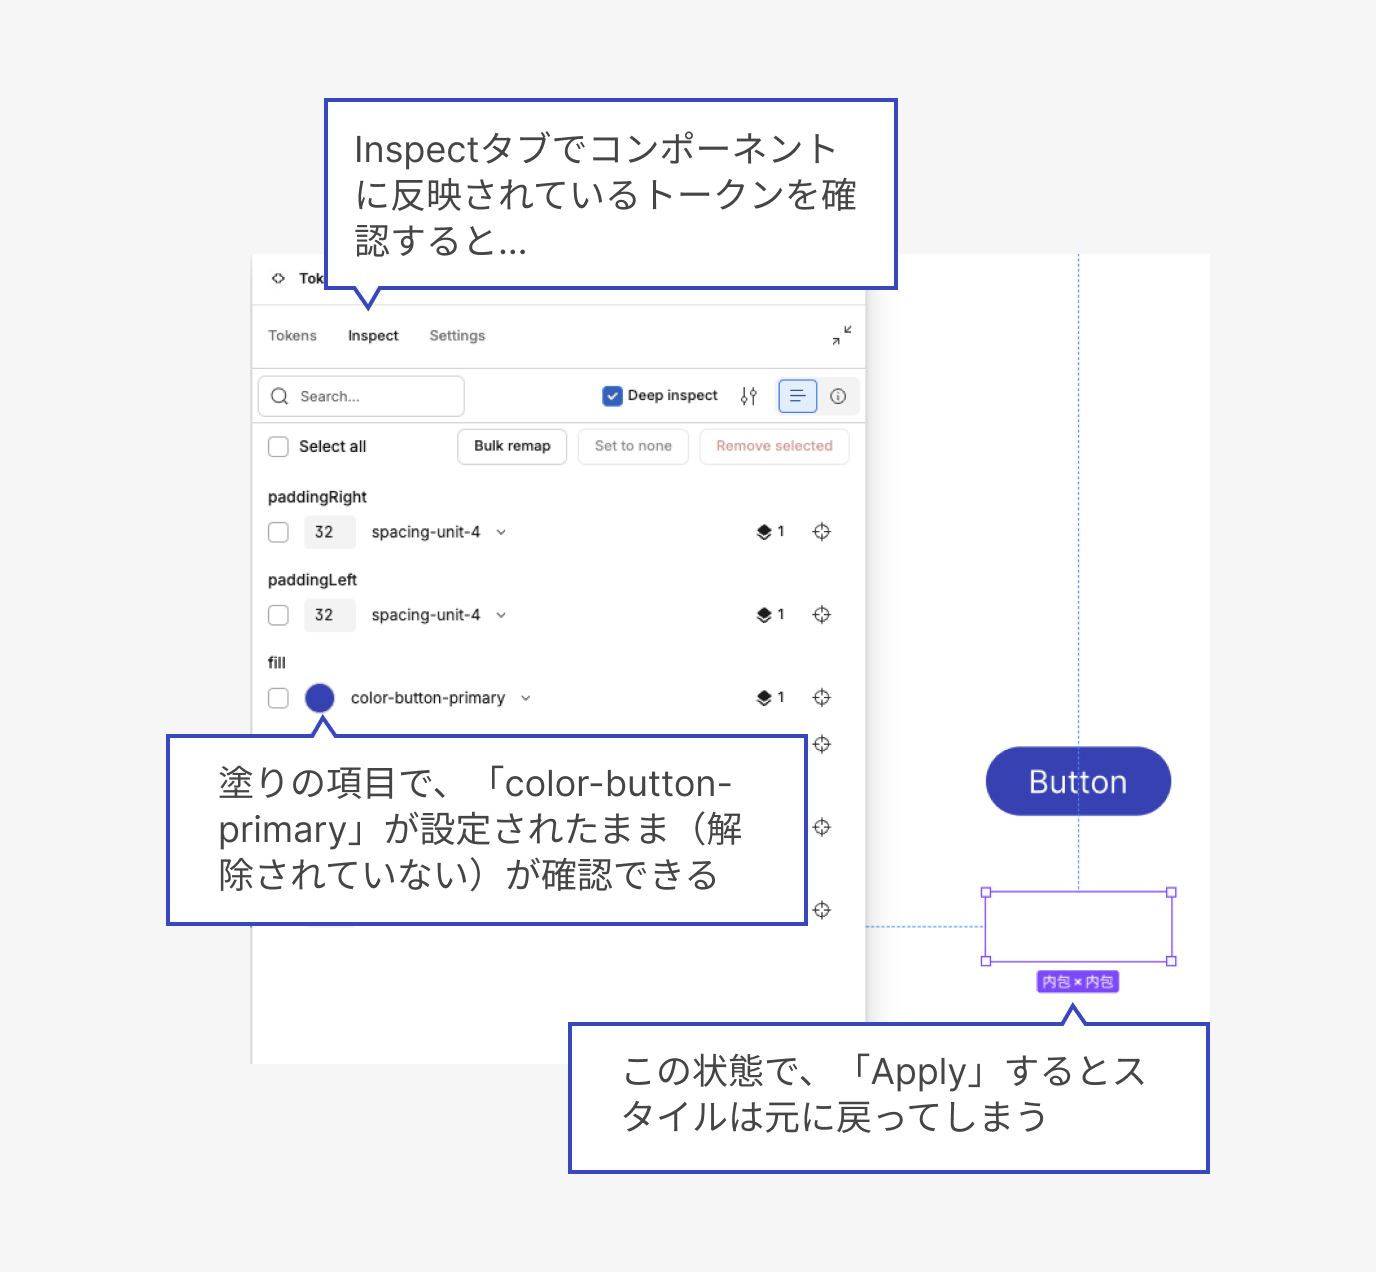1376x1272 pixels.
Task: Click the collapse plugin window icon
Action: tap(842, 336)
